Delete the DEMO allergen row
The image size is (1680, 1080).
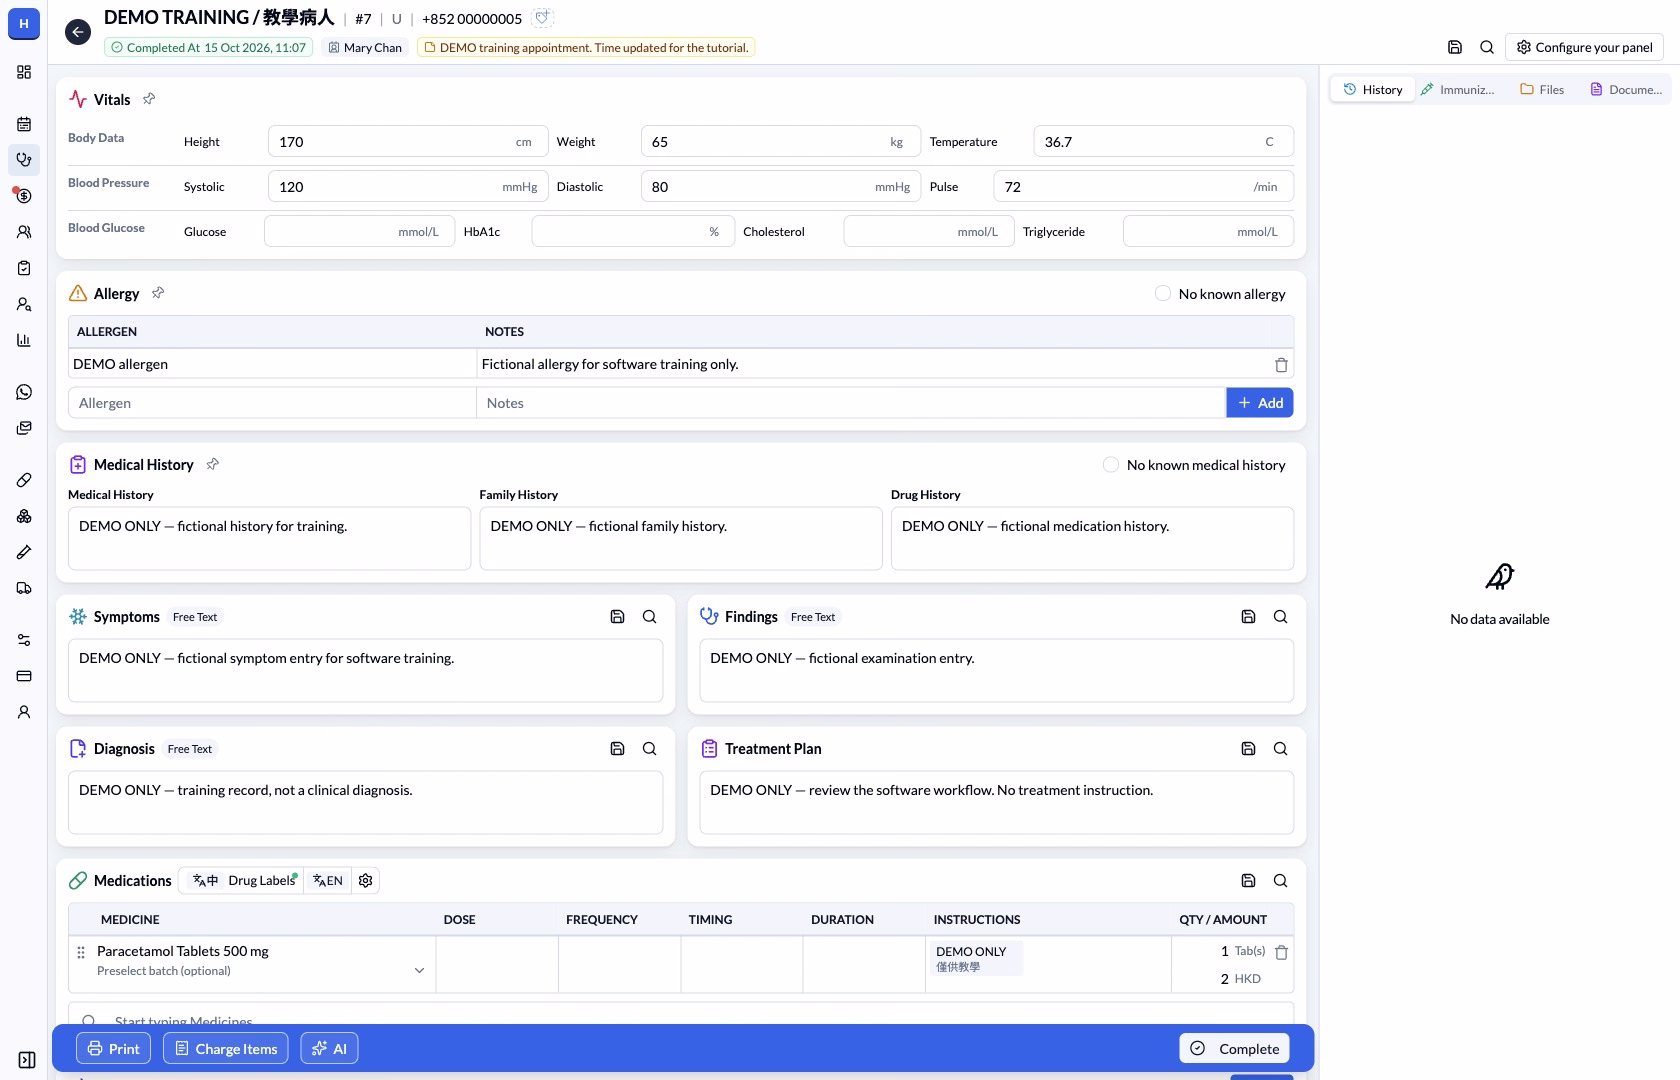1281,365
